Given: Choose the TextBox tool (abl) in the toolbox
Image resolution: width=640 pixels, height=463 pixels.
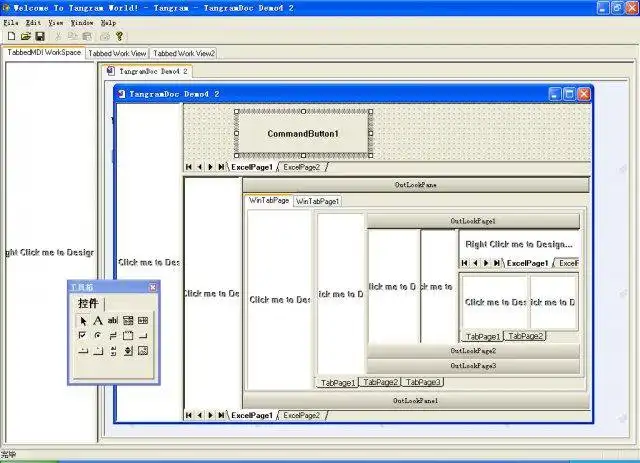Looking at the screenshot, I should 113,321.
